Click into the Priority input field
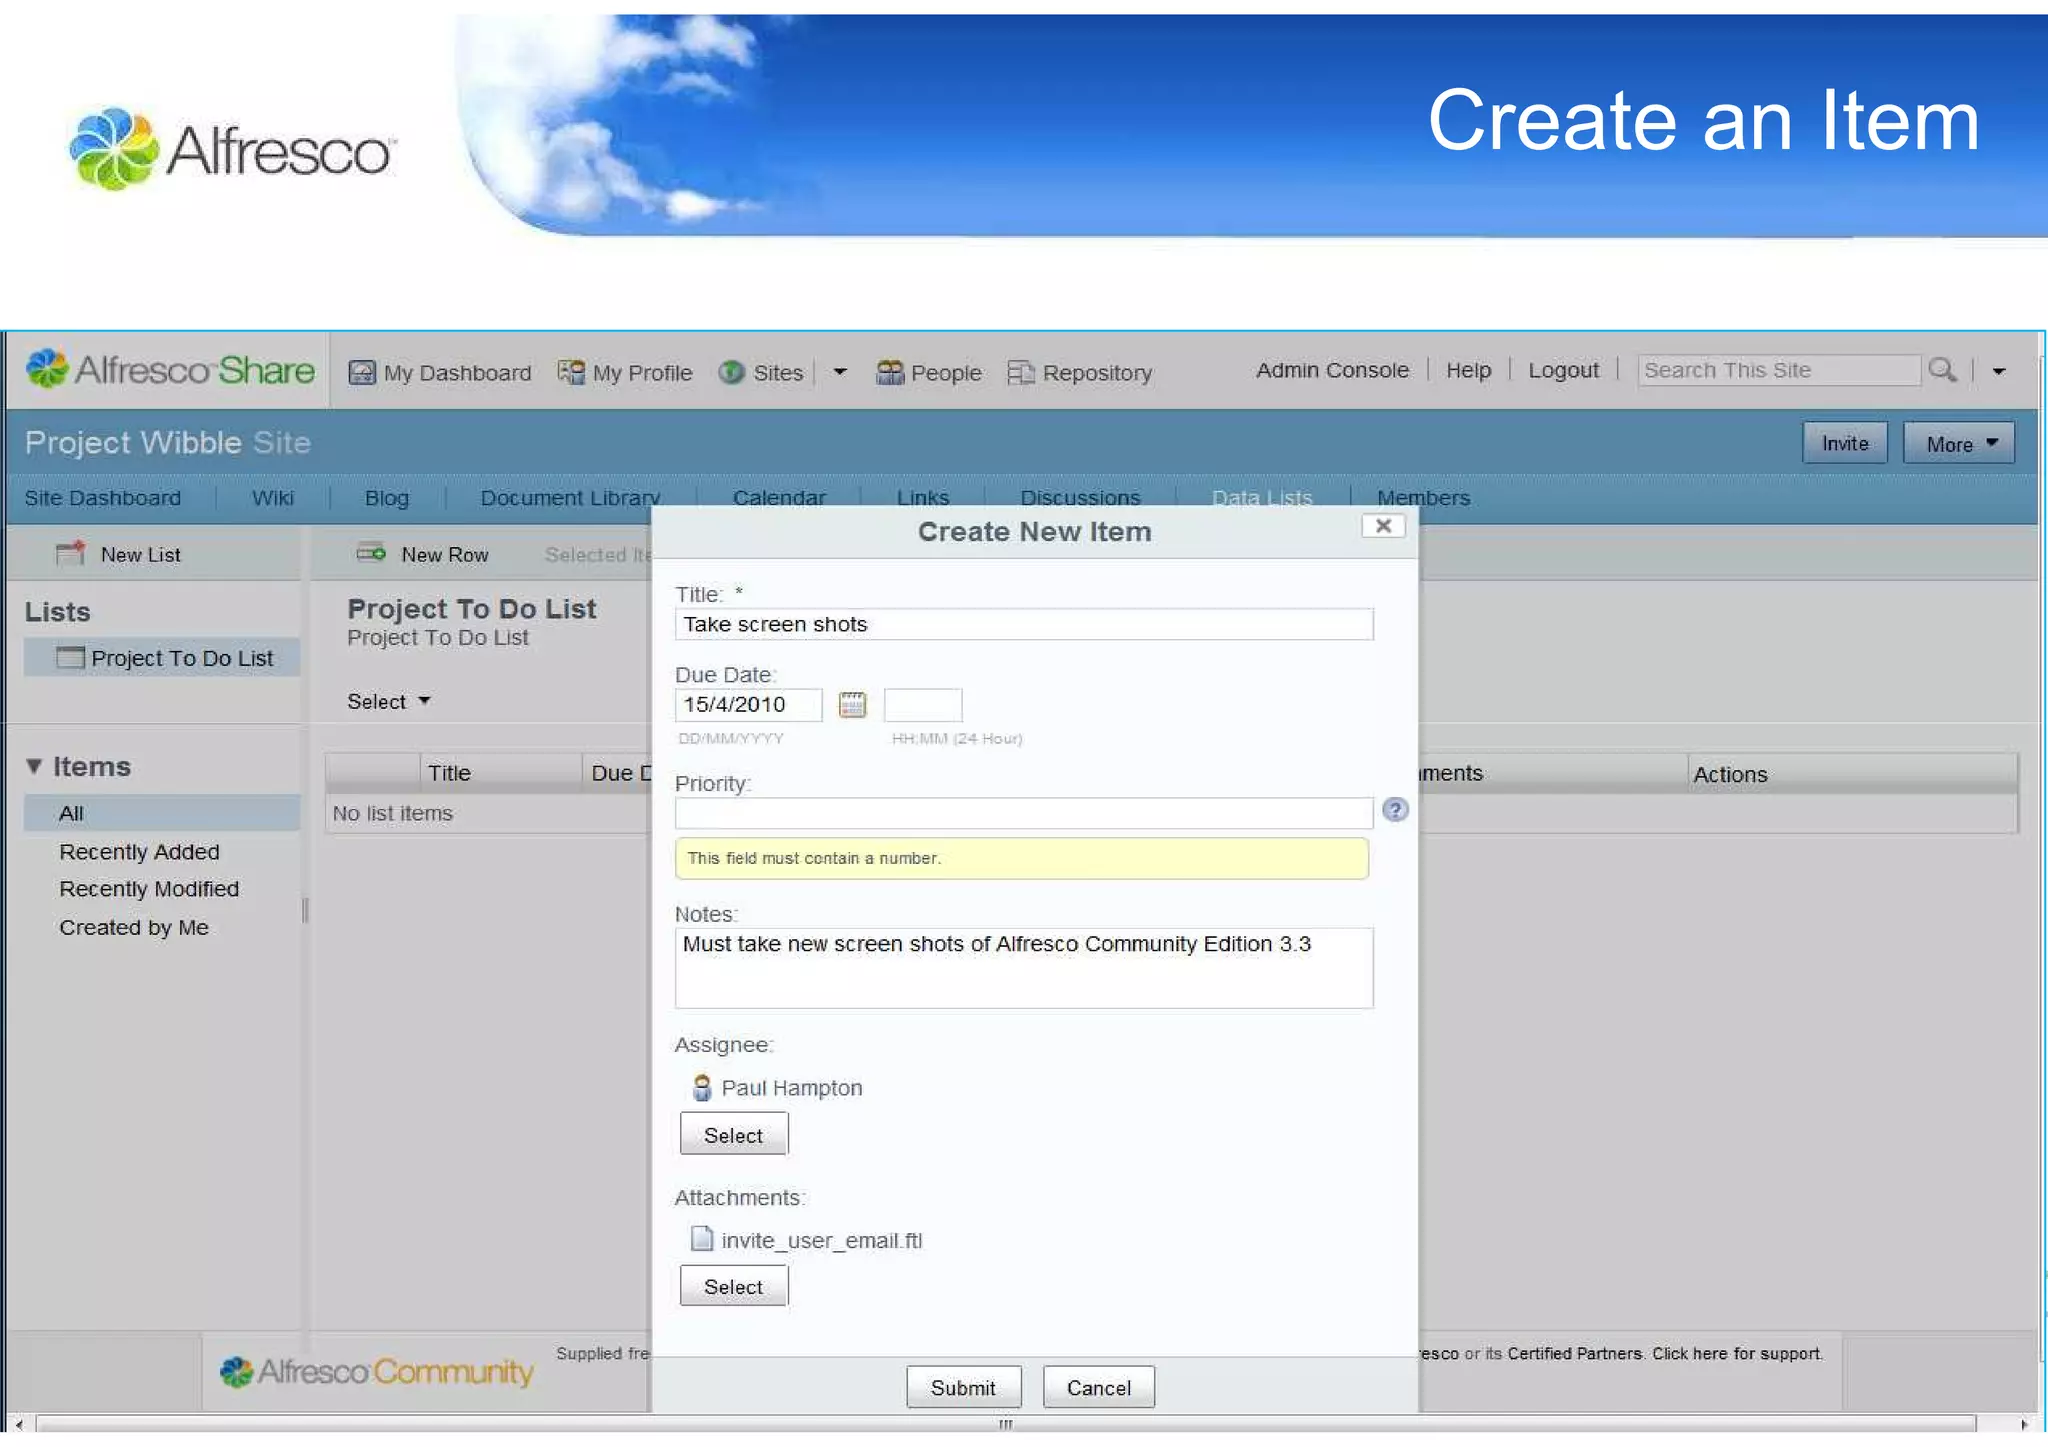The height and width of the screenshot is (1447, 2048). [1022, 813]
